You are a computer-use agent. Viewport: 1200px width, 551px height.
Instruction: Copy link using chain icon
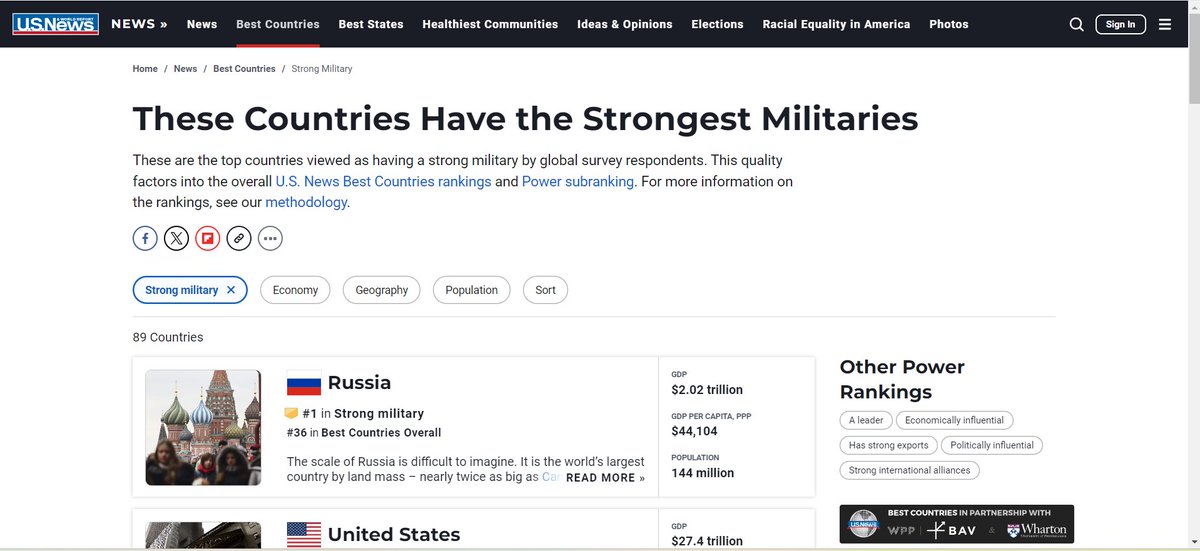238,238
